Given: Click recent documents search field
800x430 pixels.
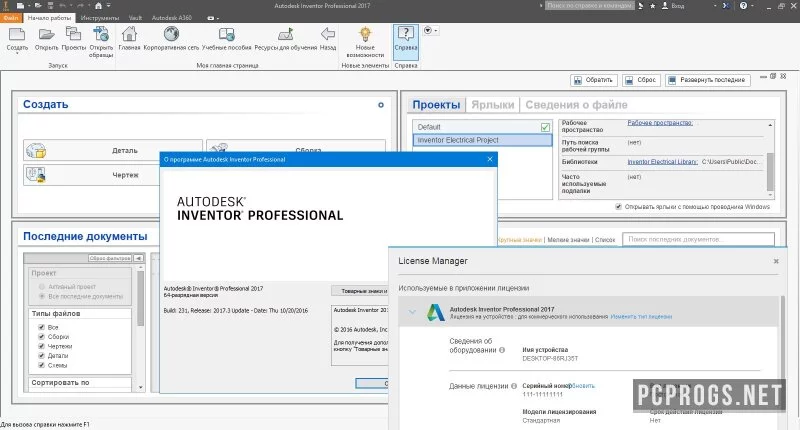Looking at the screenshot, I should 698,239.
